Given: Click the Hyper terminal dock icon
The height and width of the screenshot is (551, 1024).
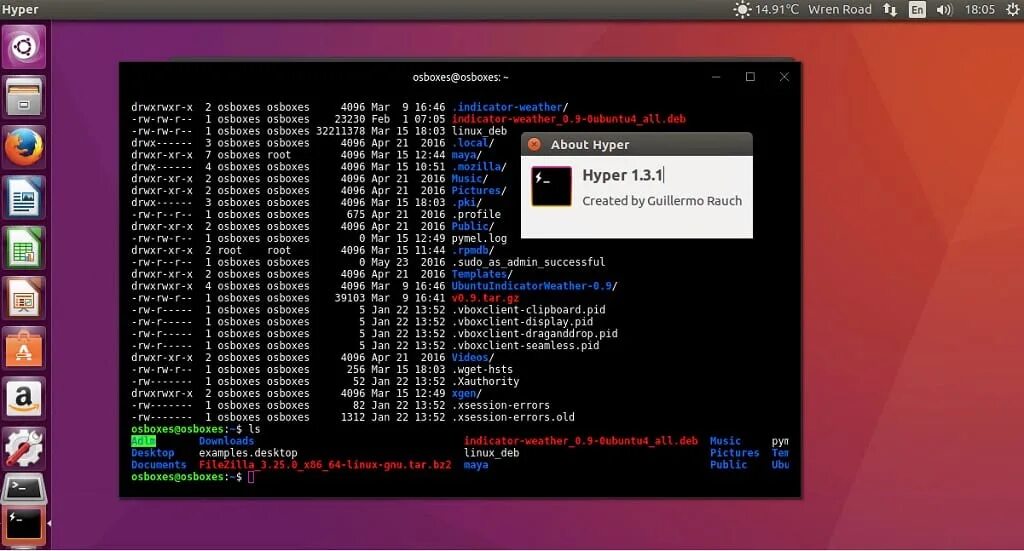Looking at the screenshot, I should [x=24, y=525].
